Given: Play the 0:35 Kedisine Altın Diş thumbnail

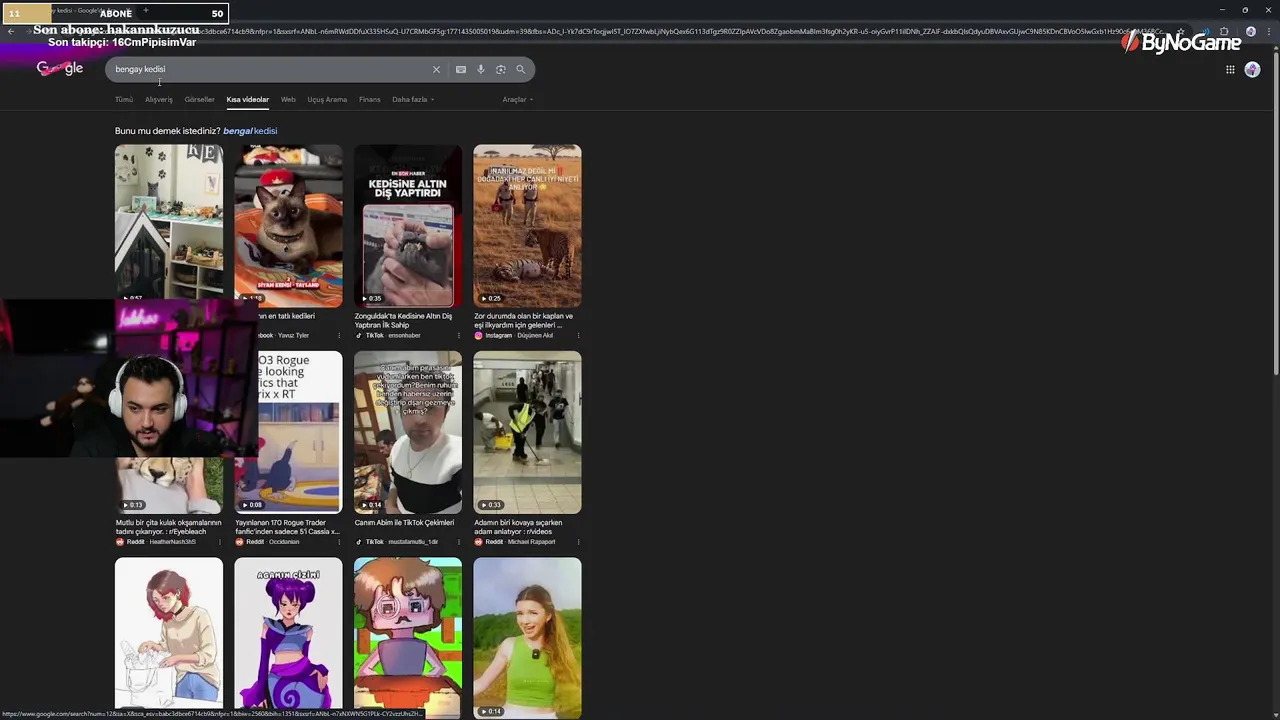Looking at the screenshot, I should (x=408, y=226).
